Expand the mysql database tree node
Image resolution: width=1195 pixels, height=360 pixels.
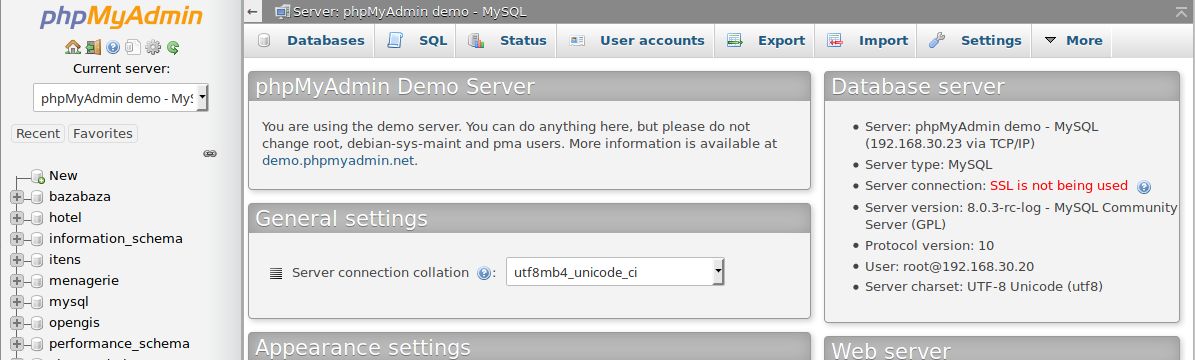pos(17,301)
